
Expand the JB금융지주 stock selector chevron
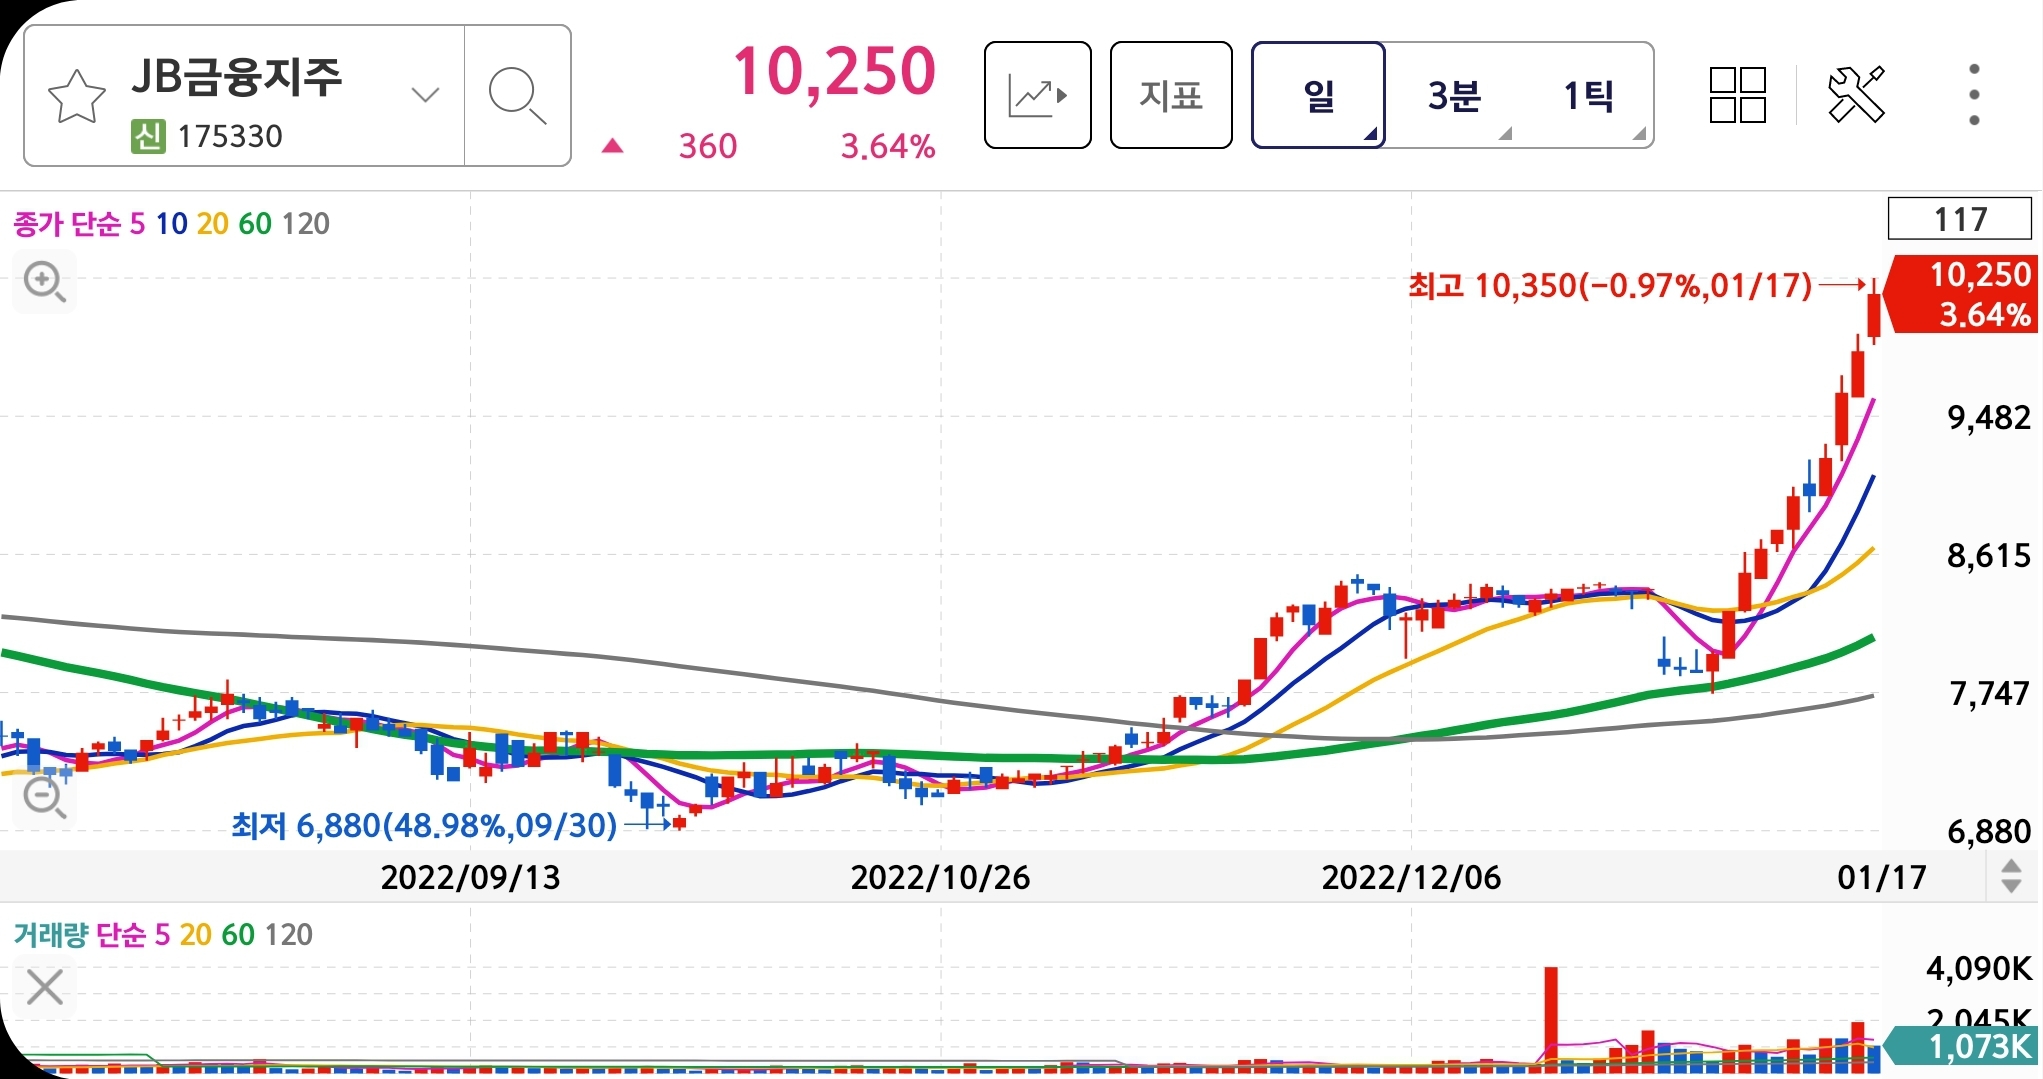pyautogui.click(x=425, y=96)
